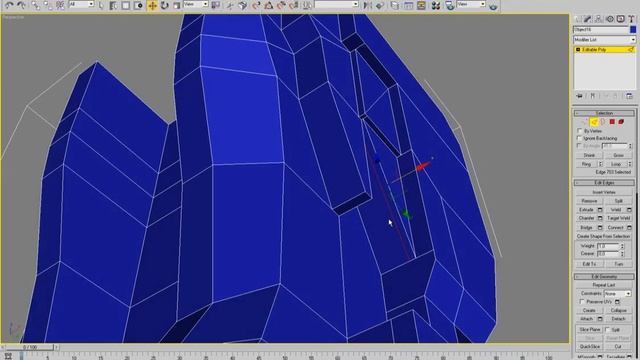Viewport: 640px width, 360px height.
Task: Activate the Select and Scale tool
Action: click(176, 5)
